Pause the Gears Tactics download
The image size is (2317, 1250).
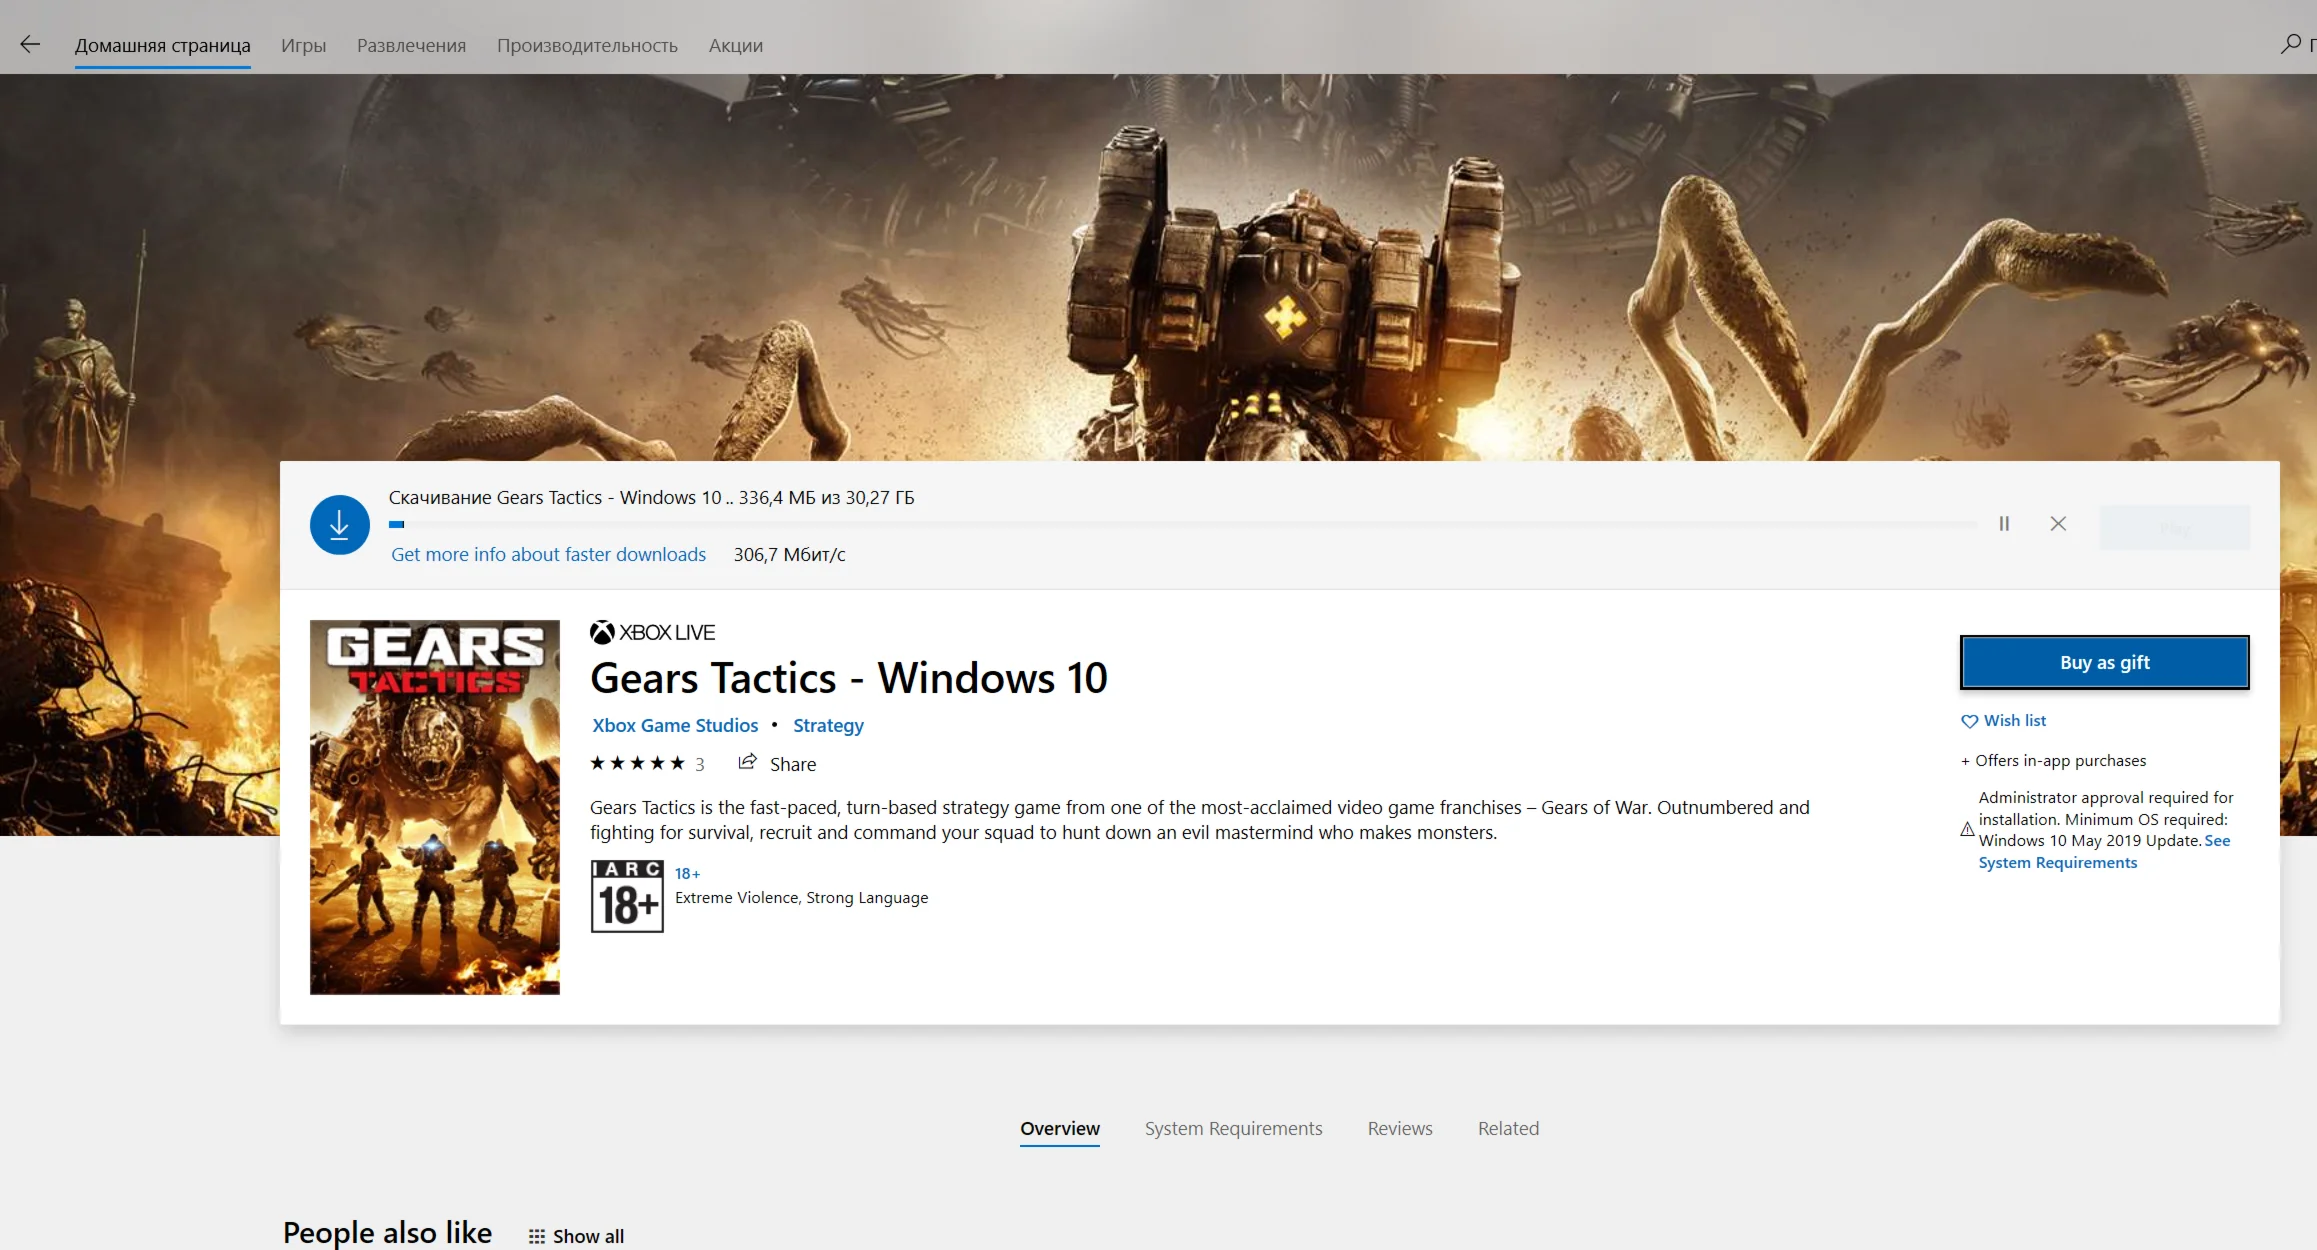click(x=2004, y=524)
